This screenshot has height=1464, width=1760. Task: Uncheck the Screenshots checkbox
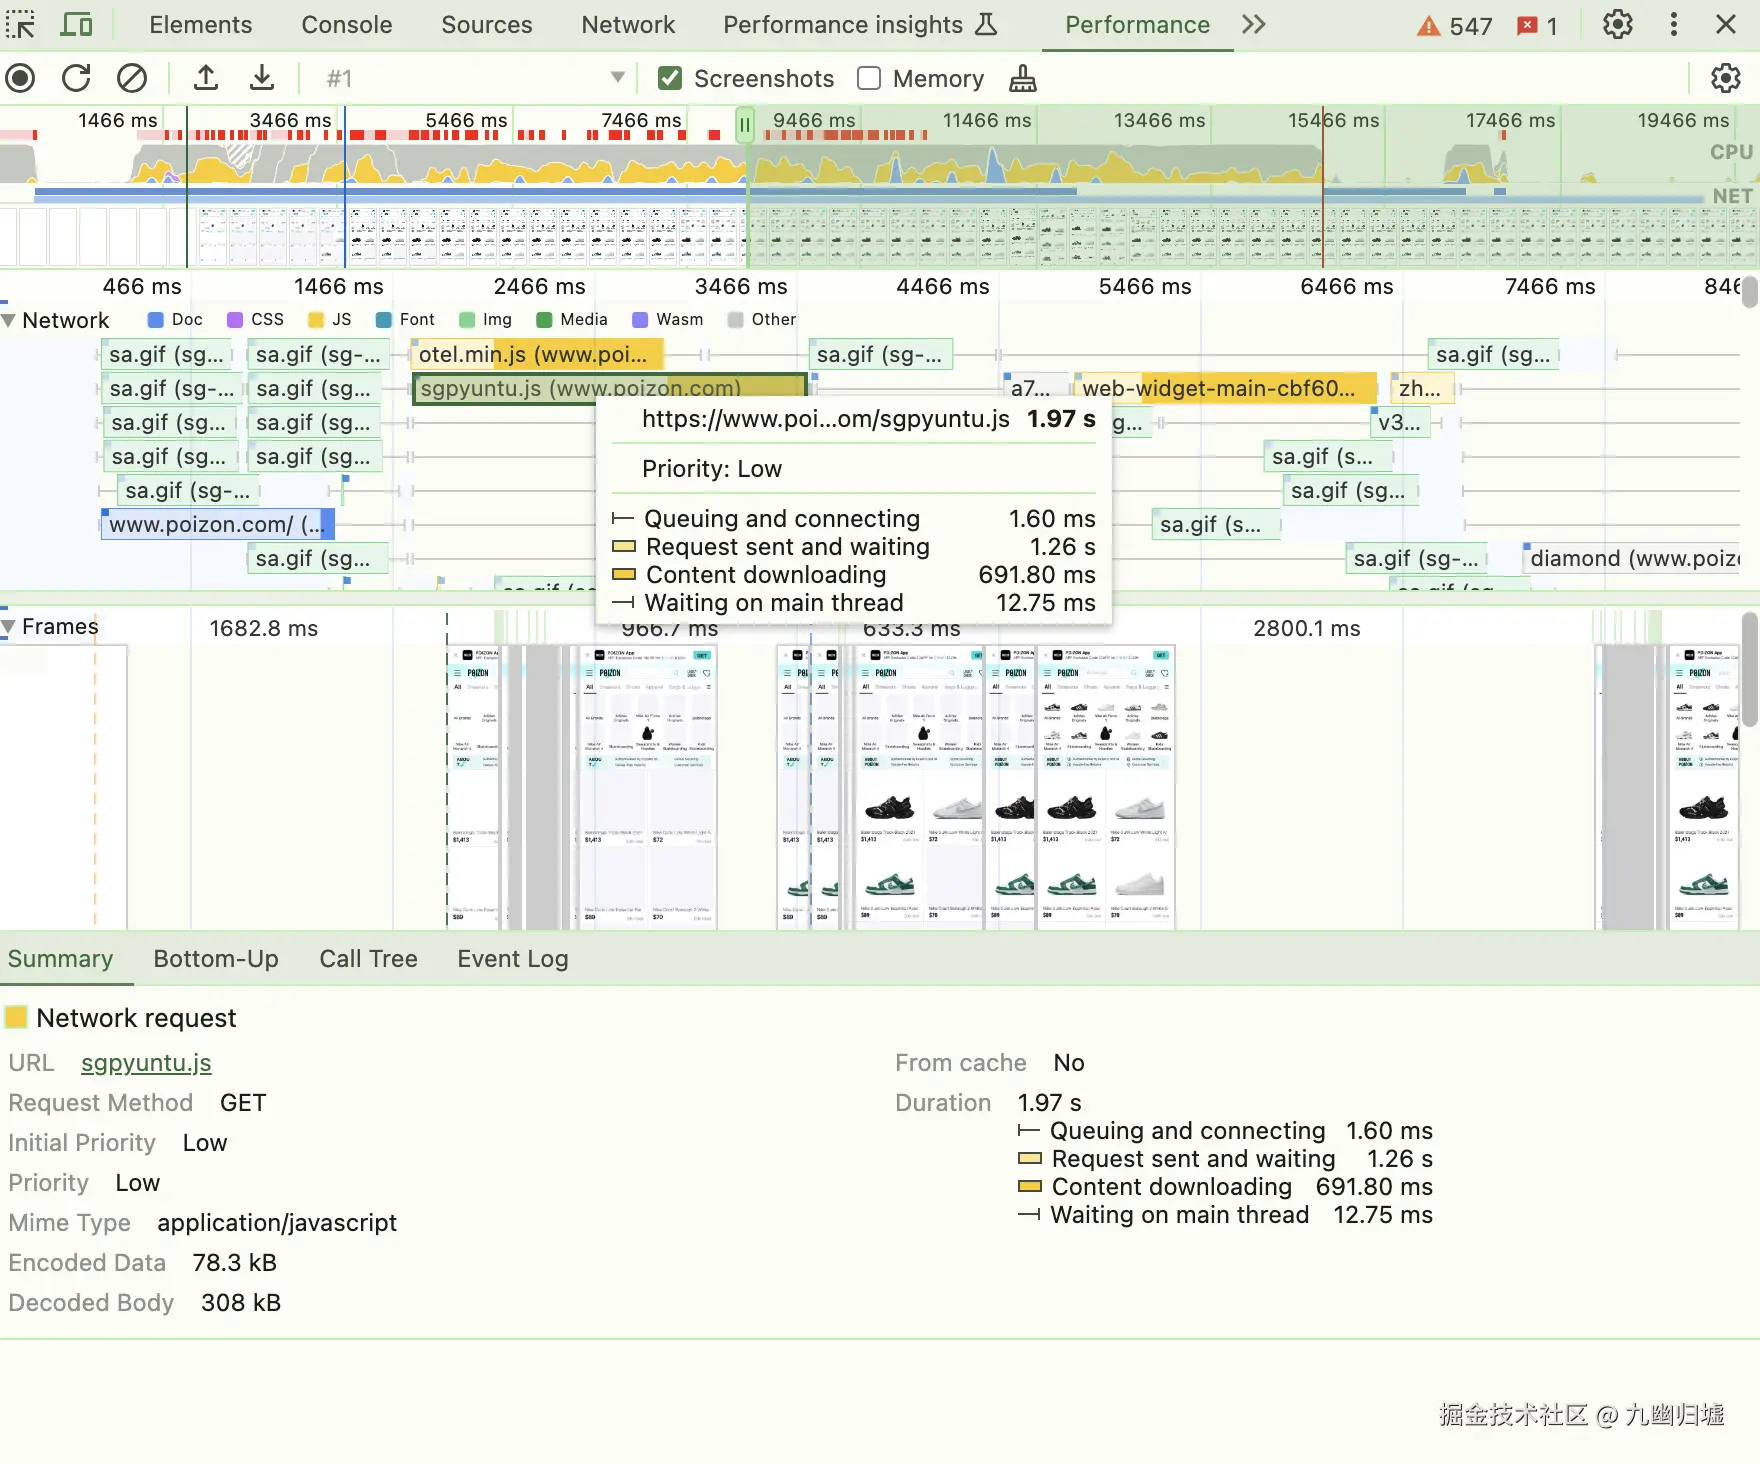tap(670, 79)
